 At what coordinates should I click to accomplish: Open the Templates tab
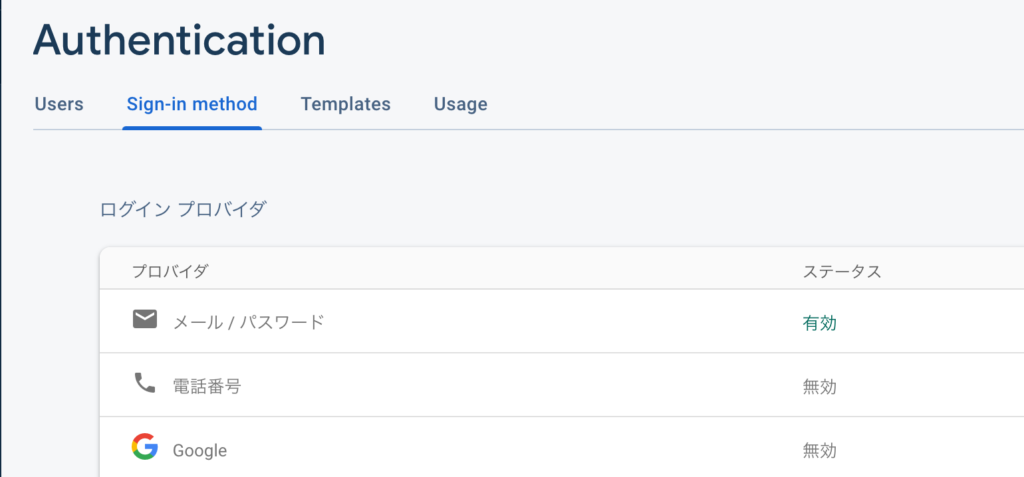345,105
